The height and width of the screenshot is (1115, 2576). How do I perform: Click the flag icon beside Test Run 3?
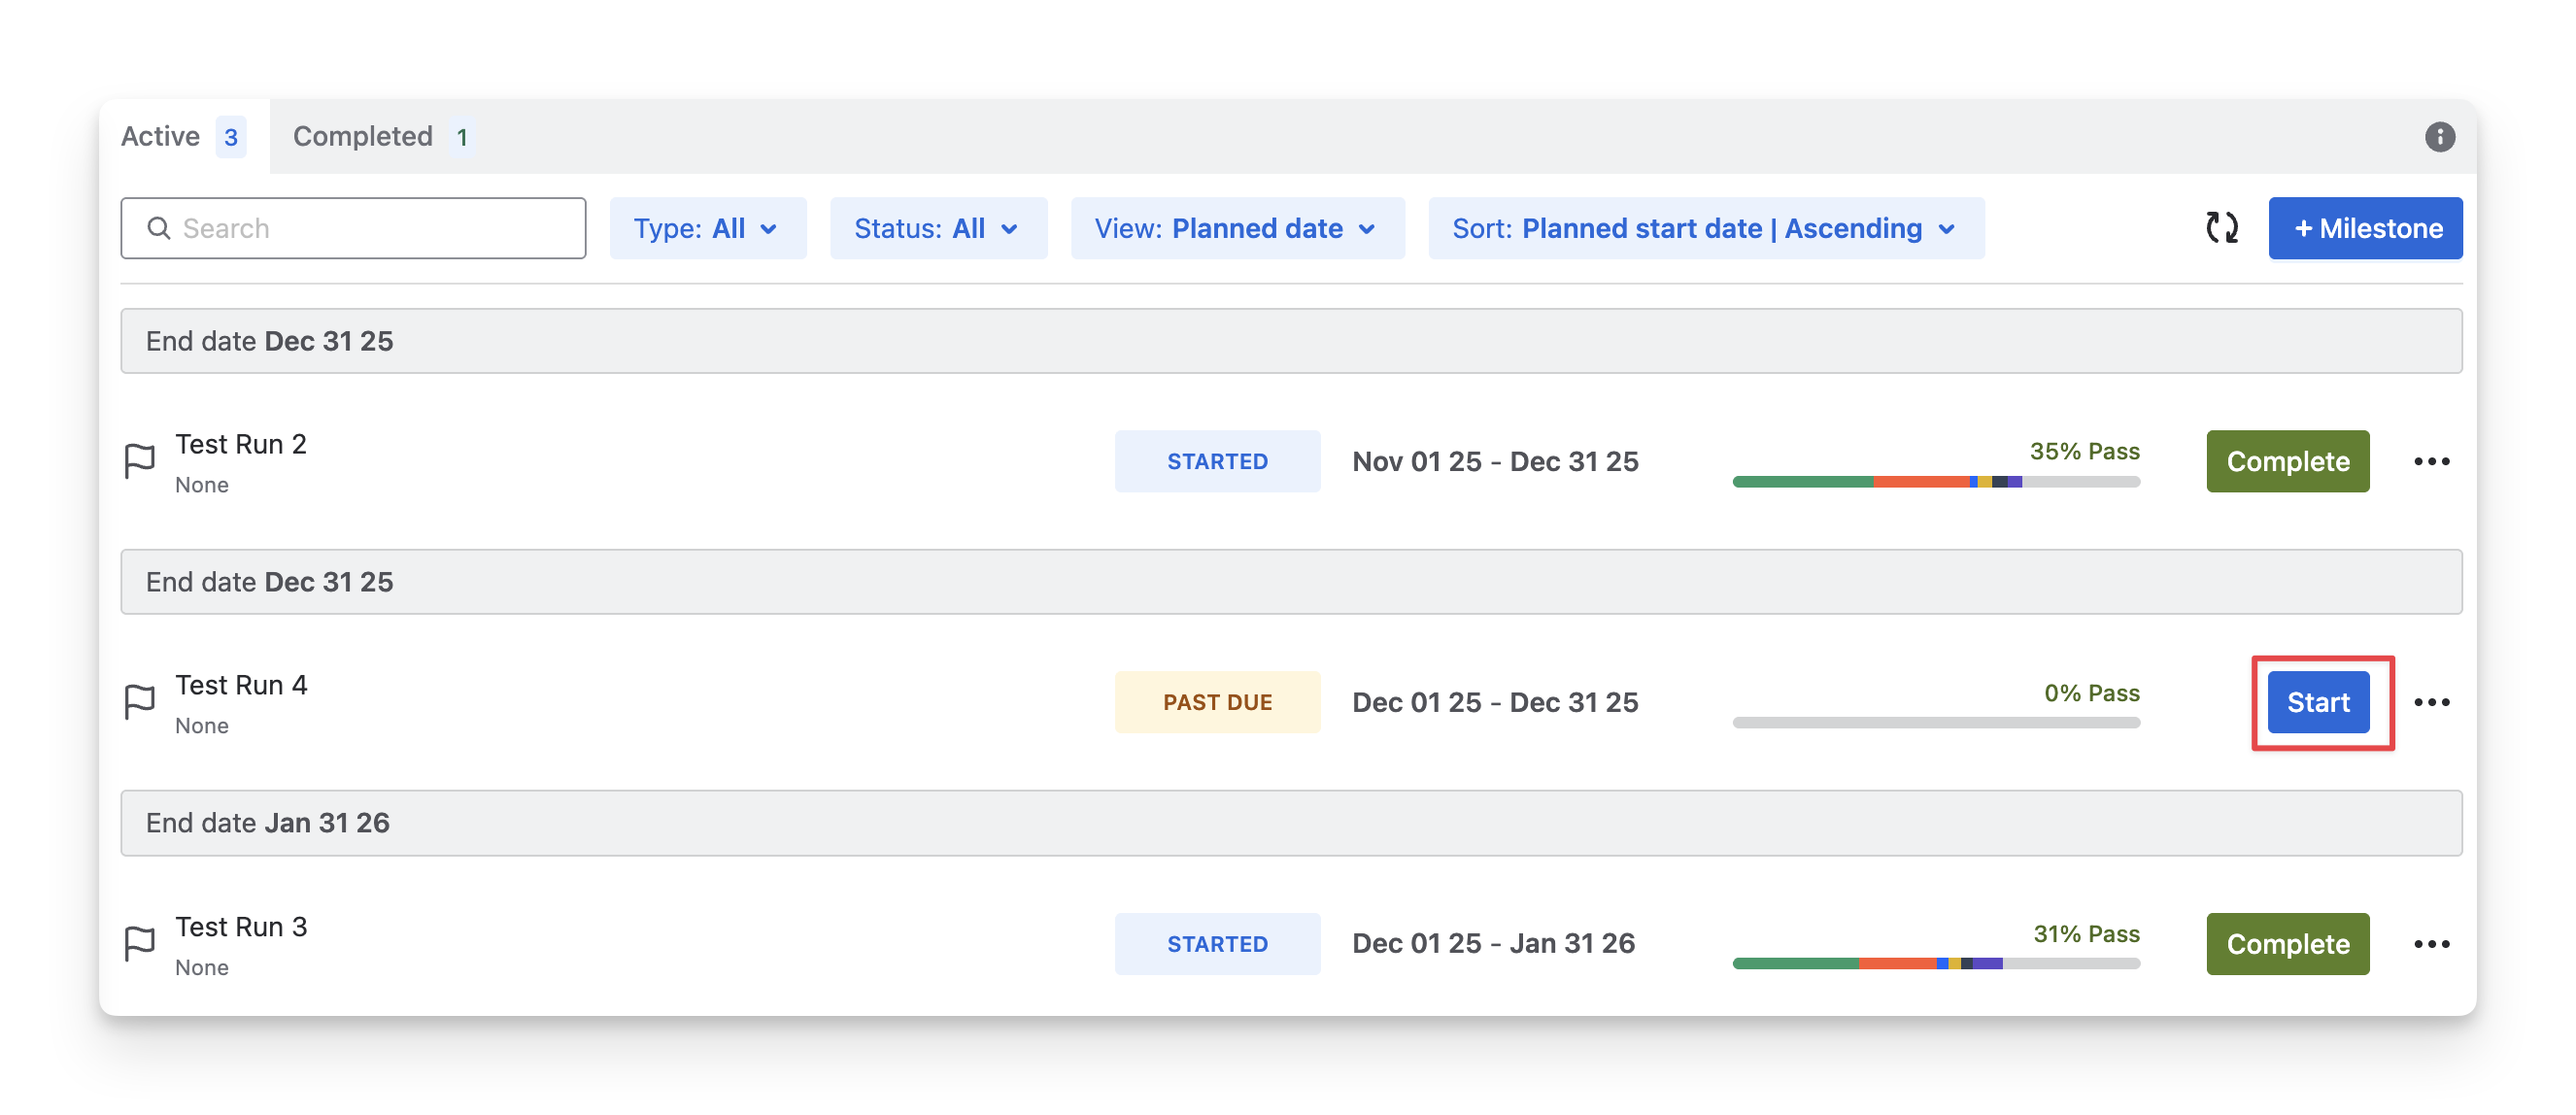(139, 943)
